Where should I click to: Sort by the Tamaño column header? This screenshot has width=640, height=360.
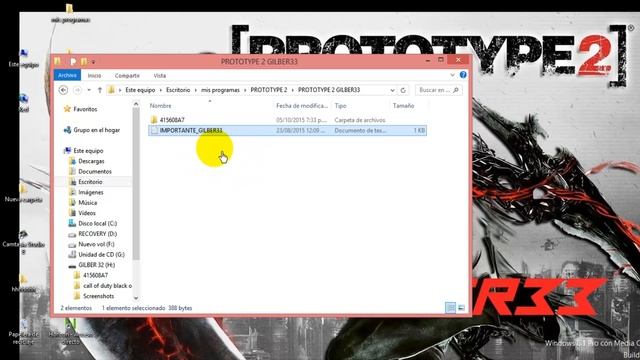tap(403, 106)
